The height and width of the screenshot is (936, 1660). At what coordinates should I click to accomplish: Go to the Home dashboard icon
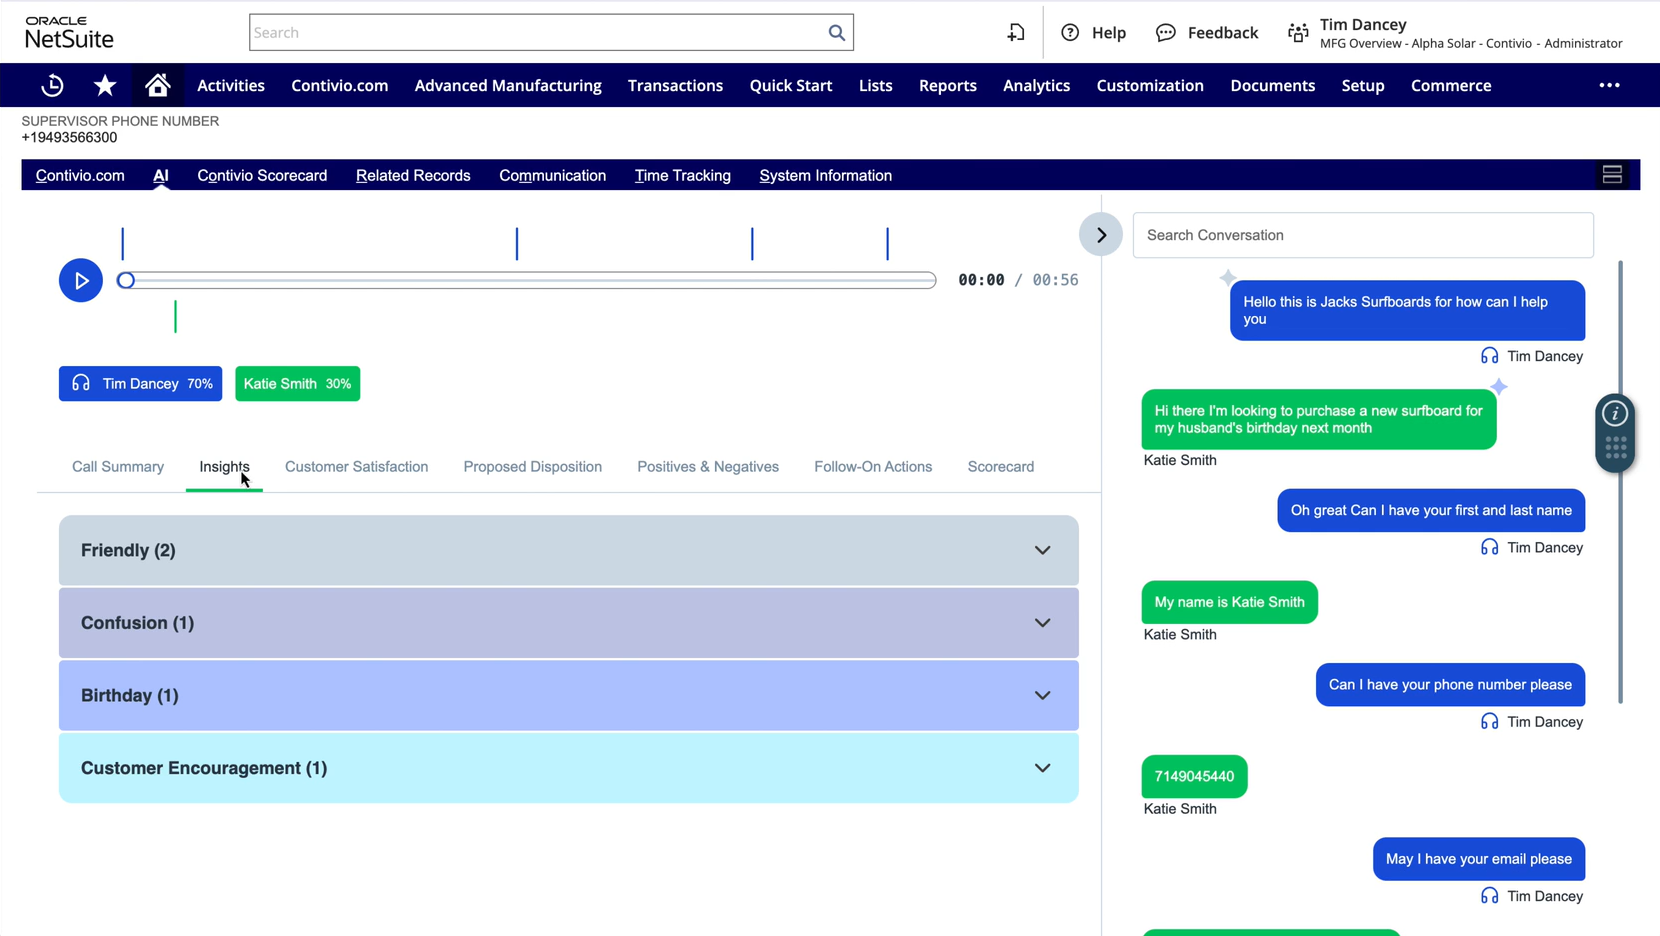click(158, 85)
